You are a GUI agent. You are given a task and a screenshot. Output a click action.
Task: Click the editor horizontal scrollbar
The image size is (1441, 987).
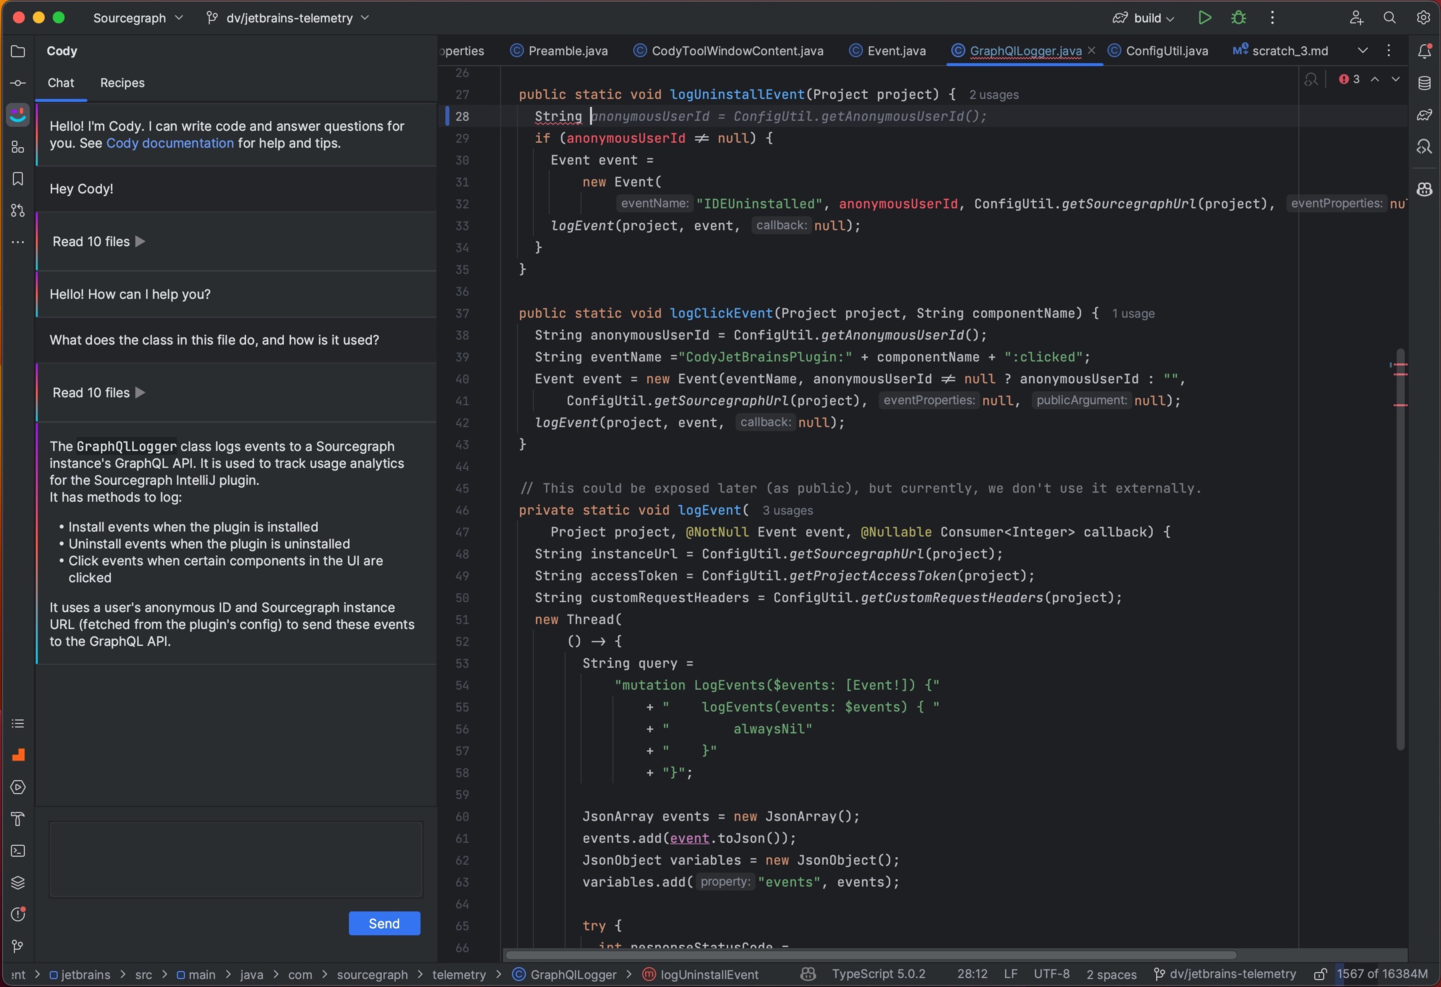pos(870,955)
